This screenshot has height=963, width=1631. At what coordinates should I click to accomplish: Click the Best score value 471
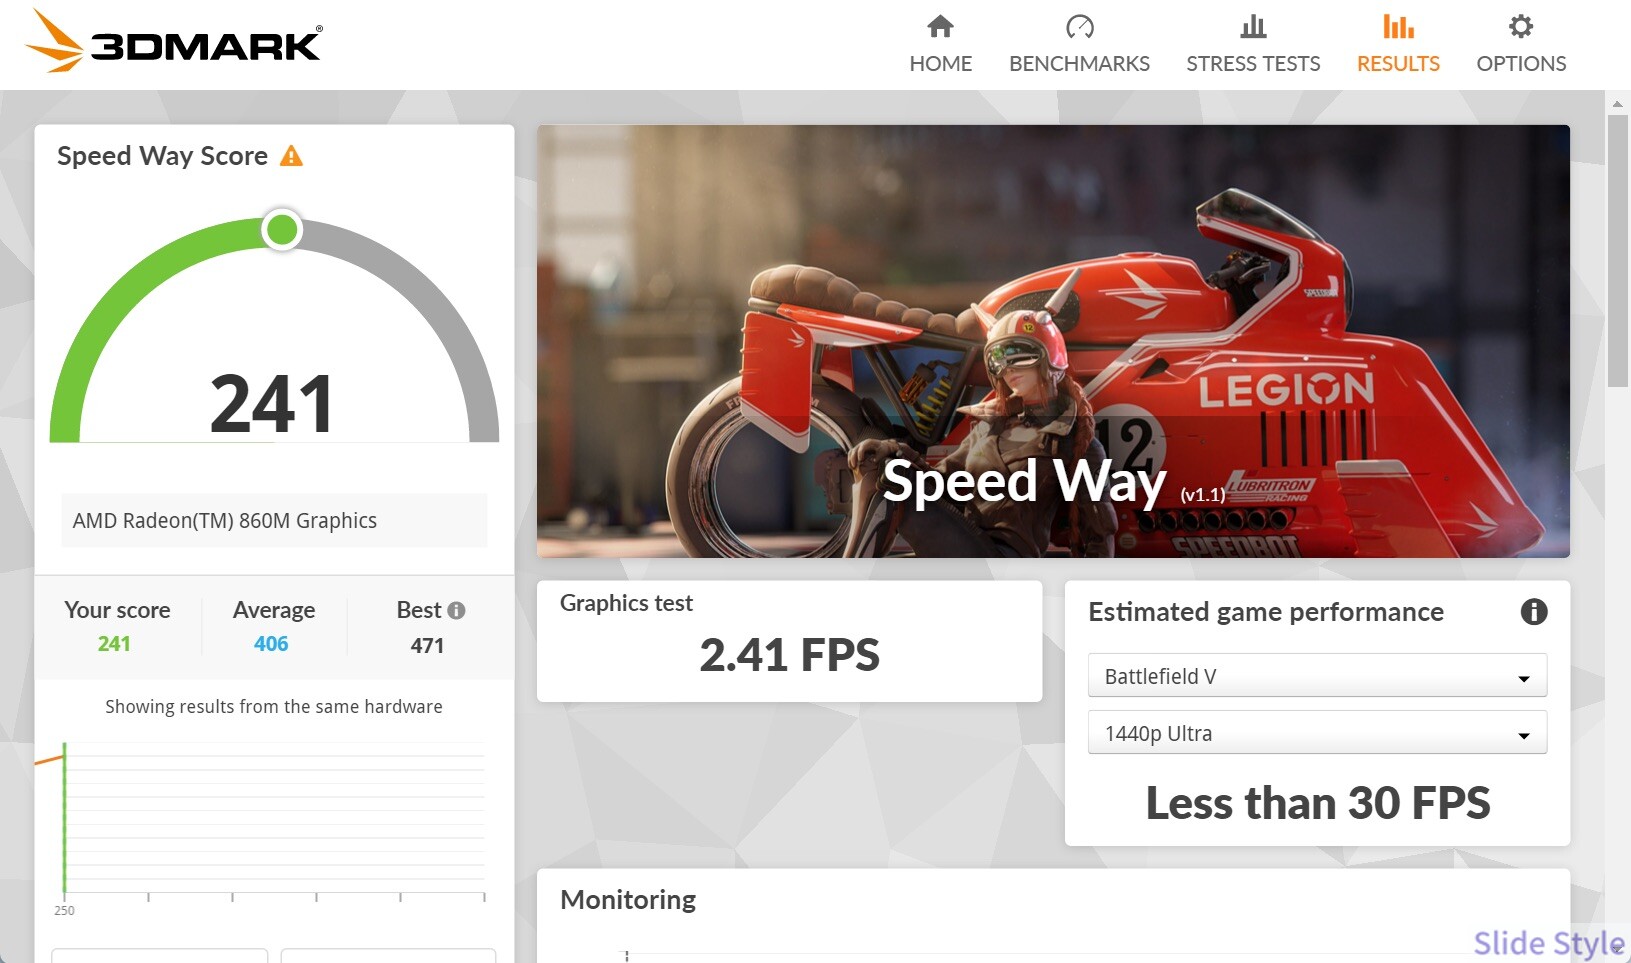427,646
